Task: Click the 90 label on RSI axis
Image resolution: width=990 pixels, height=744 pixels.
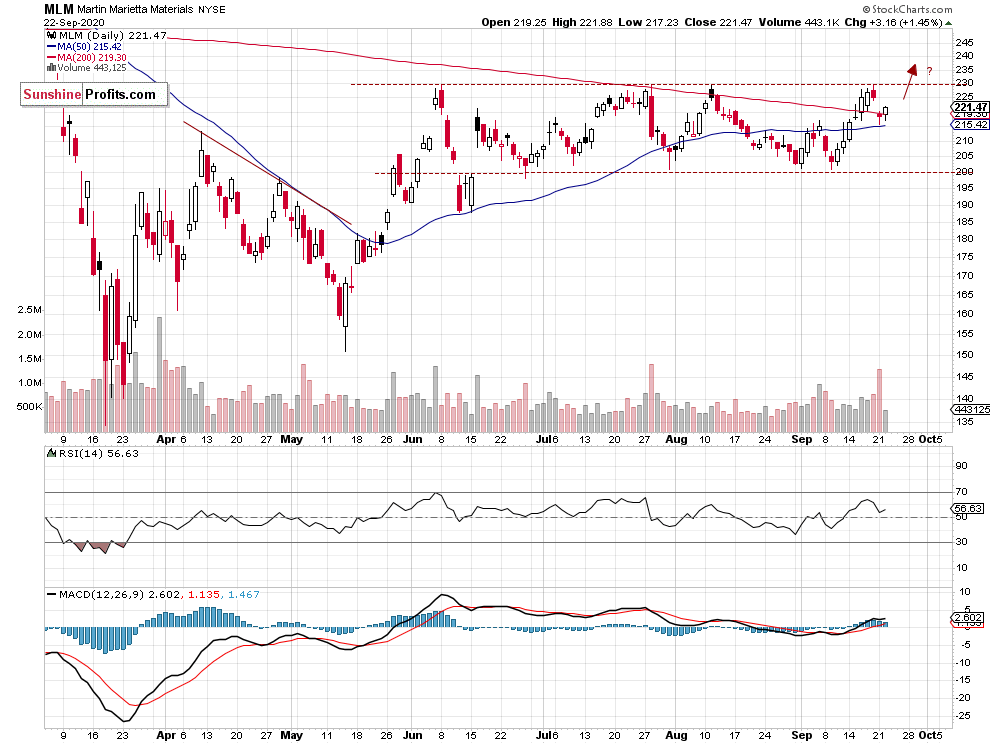Action: (x=962, y=466)
